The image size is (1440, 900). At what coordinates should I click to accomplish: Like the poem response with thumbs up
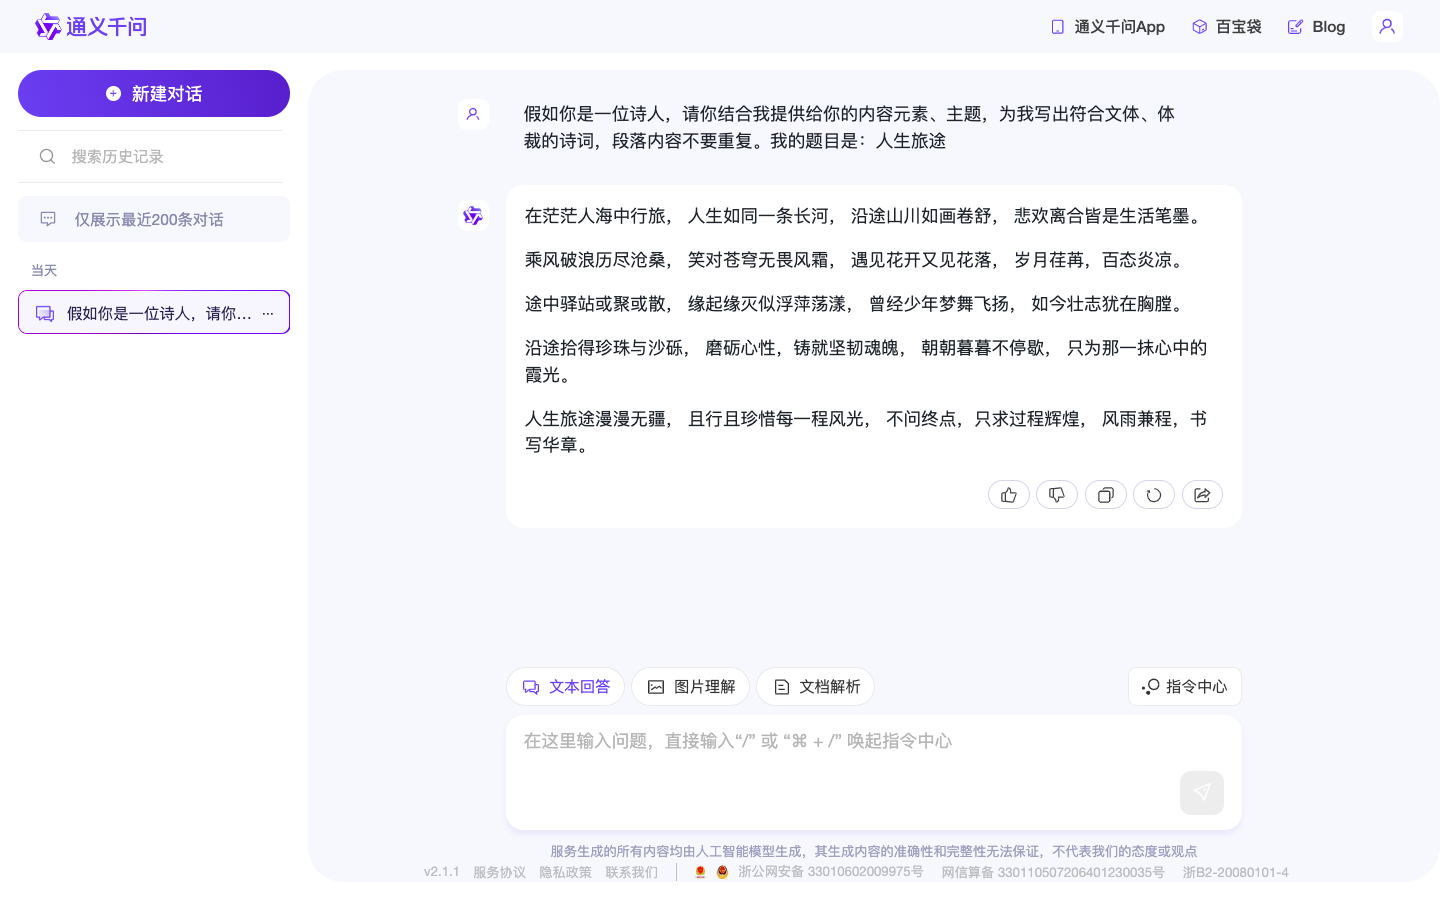tap(1008, 494)
